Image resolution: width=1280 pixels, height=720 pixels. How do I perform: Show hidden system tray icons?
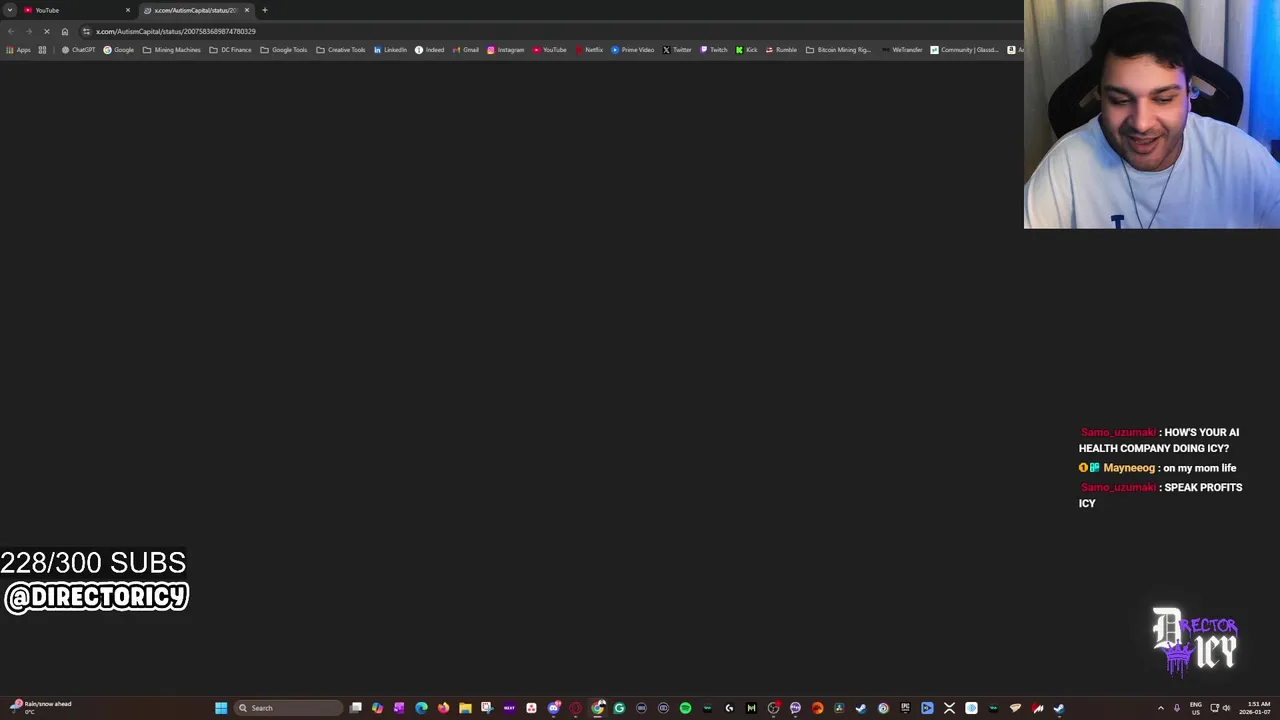[1161, 708]
